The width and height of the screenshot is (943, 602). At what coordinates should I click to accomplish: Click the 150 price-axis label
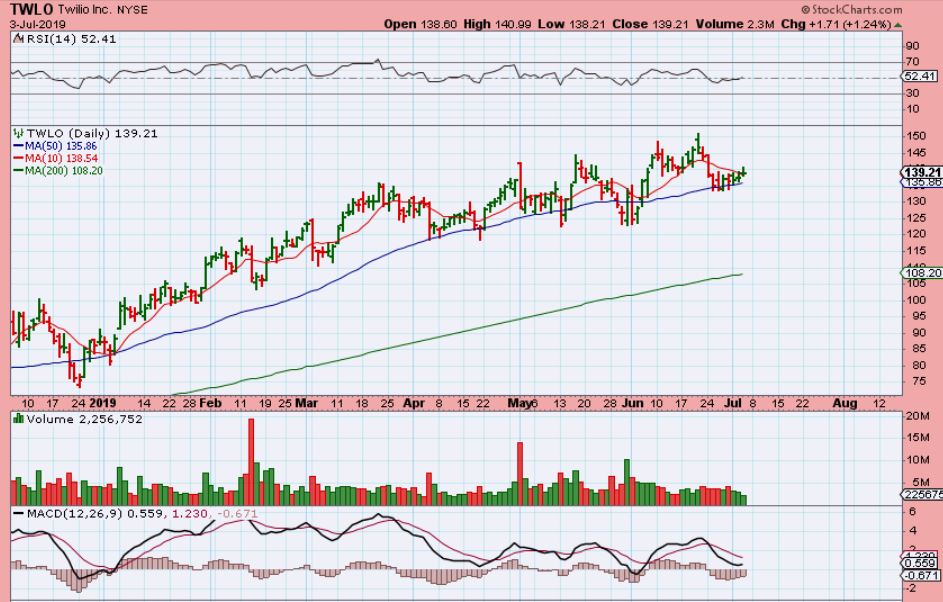pyautogui.click(x=917, y=137)
